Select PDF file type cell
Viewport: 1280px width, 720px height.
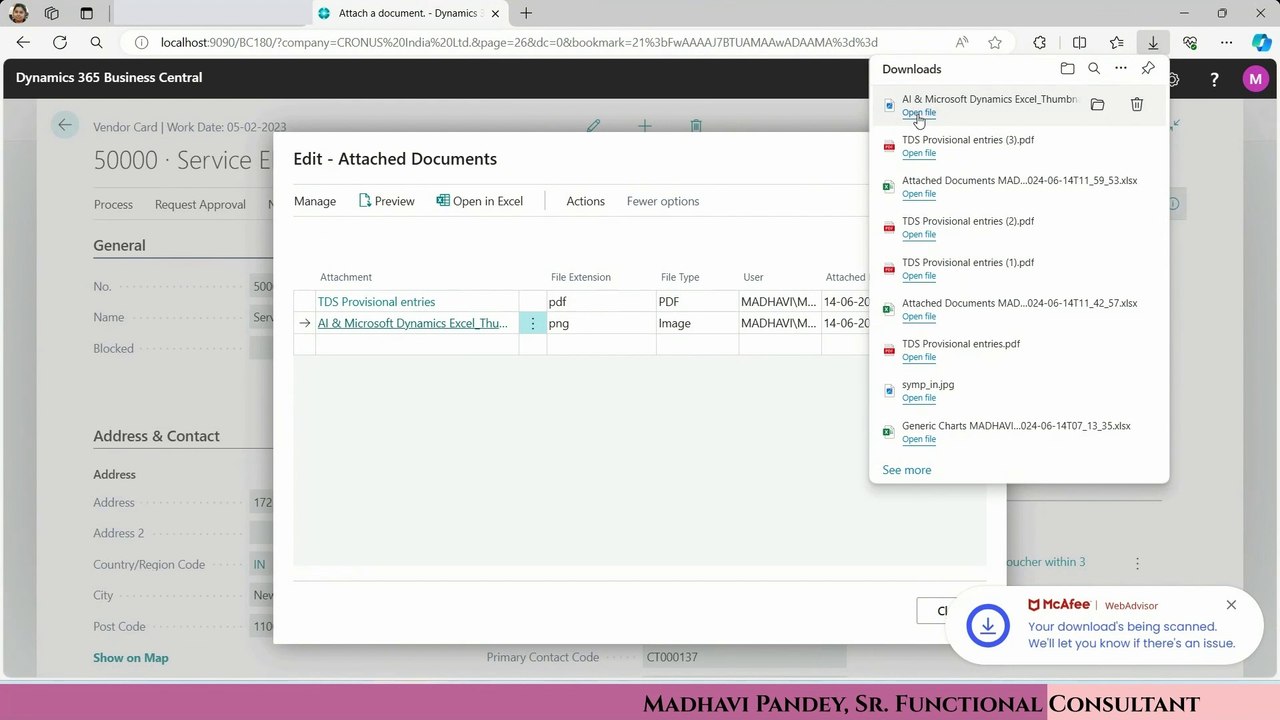pos(697,301)
